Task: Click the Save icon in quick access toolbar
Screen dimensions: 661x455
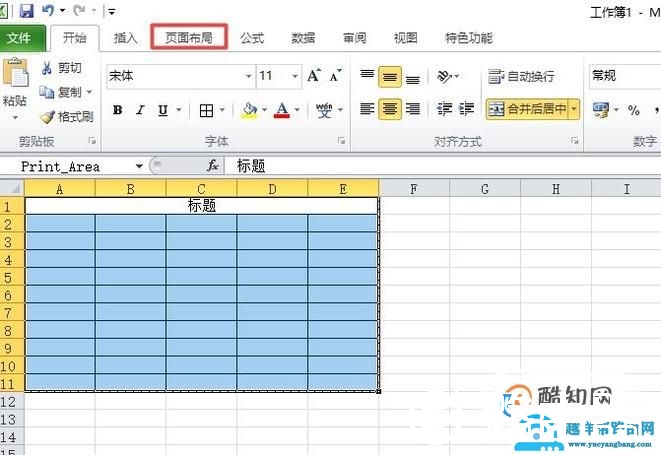Action: point(26,10)
